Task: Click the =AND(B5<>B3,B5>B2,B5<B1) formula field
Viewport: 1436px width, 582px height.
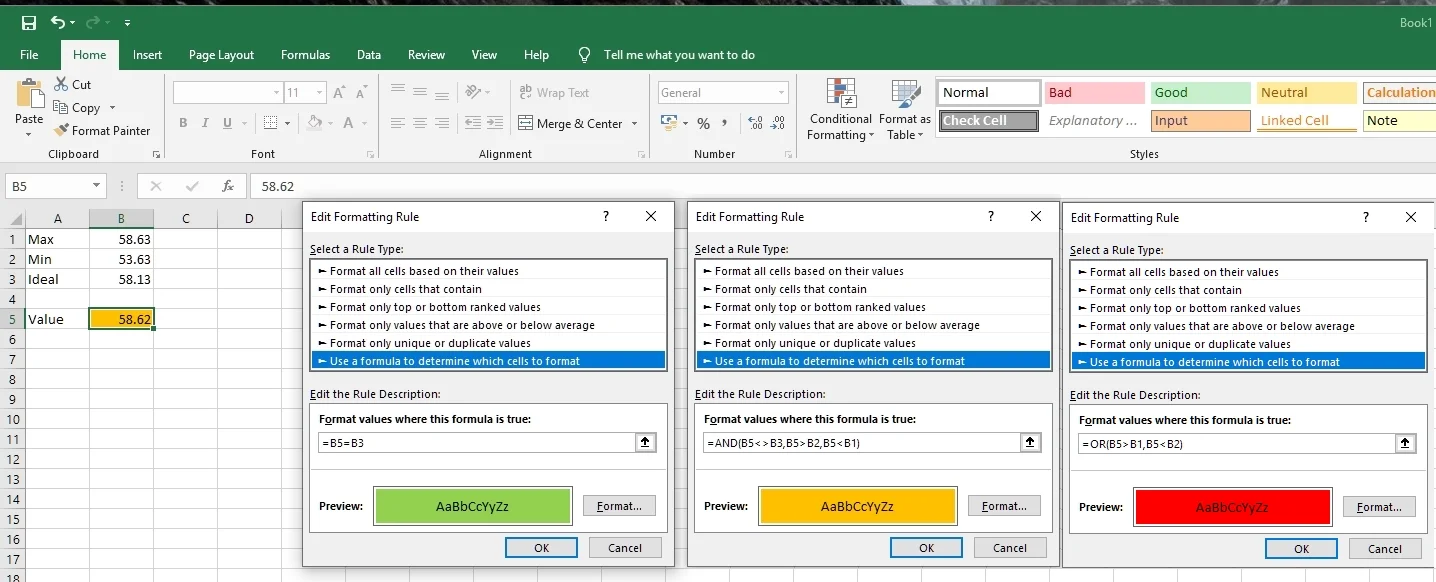Action: [862, 443]
